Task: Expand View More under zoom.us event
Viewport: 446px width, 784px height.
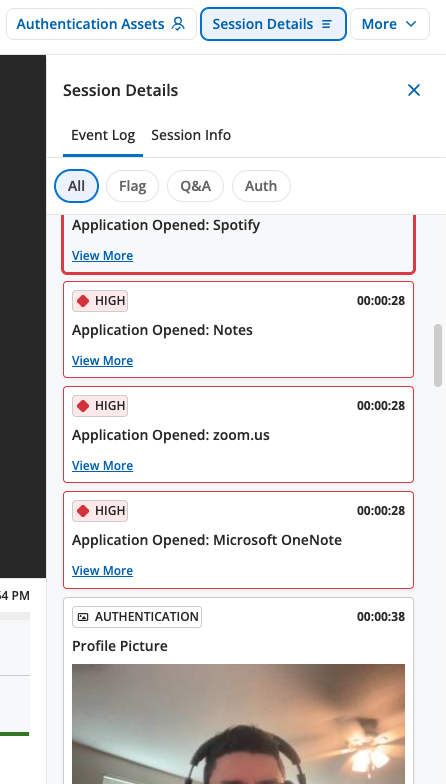Action: (102, 466)
